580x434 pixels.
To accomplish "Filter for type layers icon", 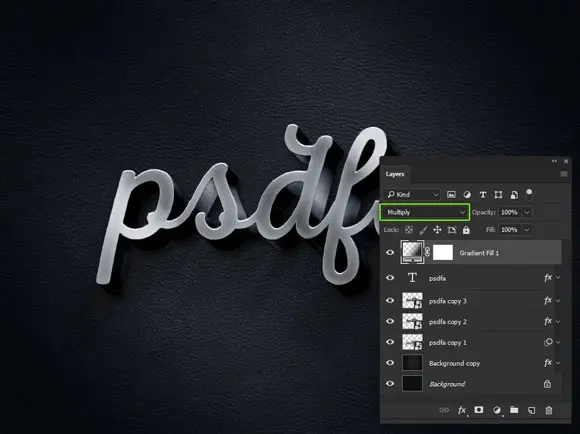I will (x=483, y=195).
